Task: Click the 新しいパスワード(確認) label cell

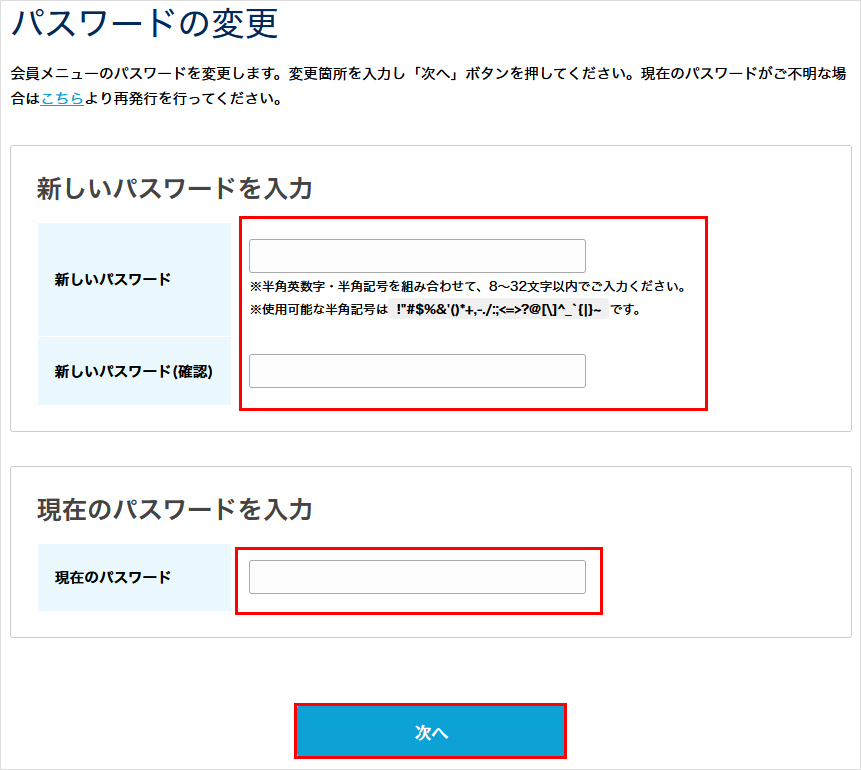Action: point(134,370)
